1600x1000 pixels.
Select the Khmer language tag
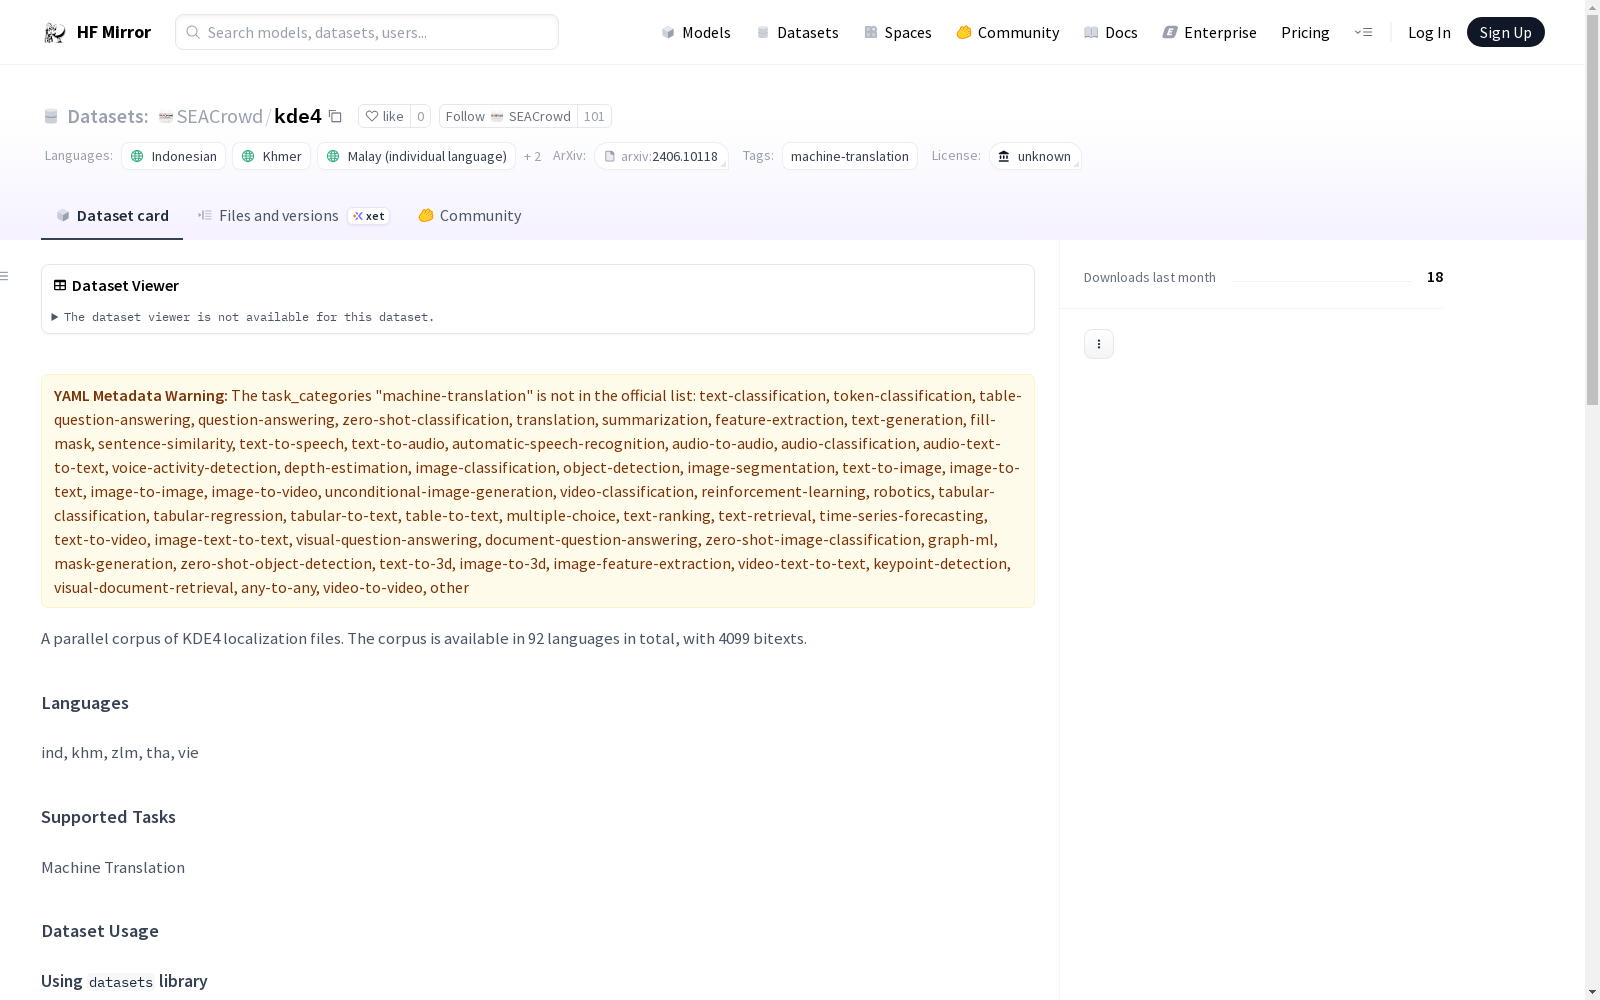pos(272,156)
